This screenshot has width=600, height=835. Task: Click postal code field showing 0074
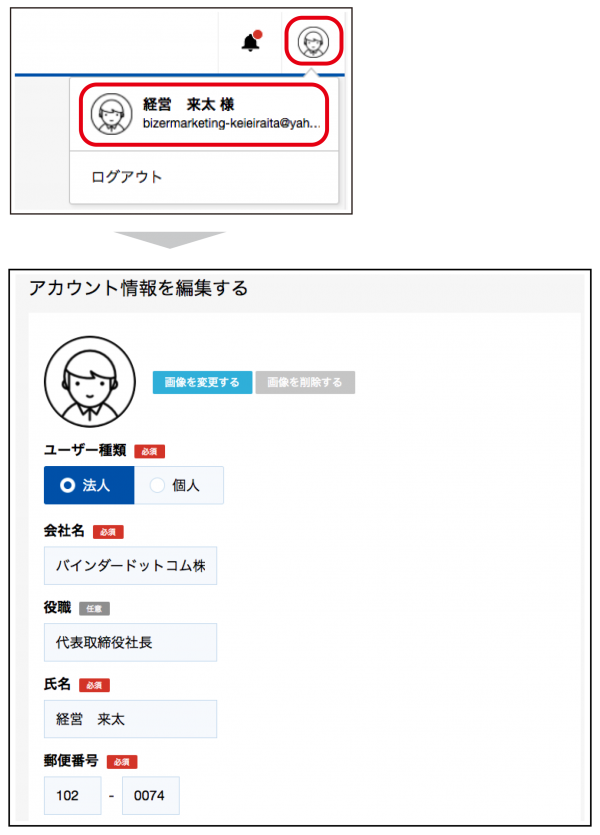[x=151, y=796]
